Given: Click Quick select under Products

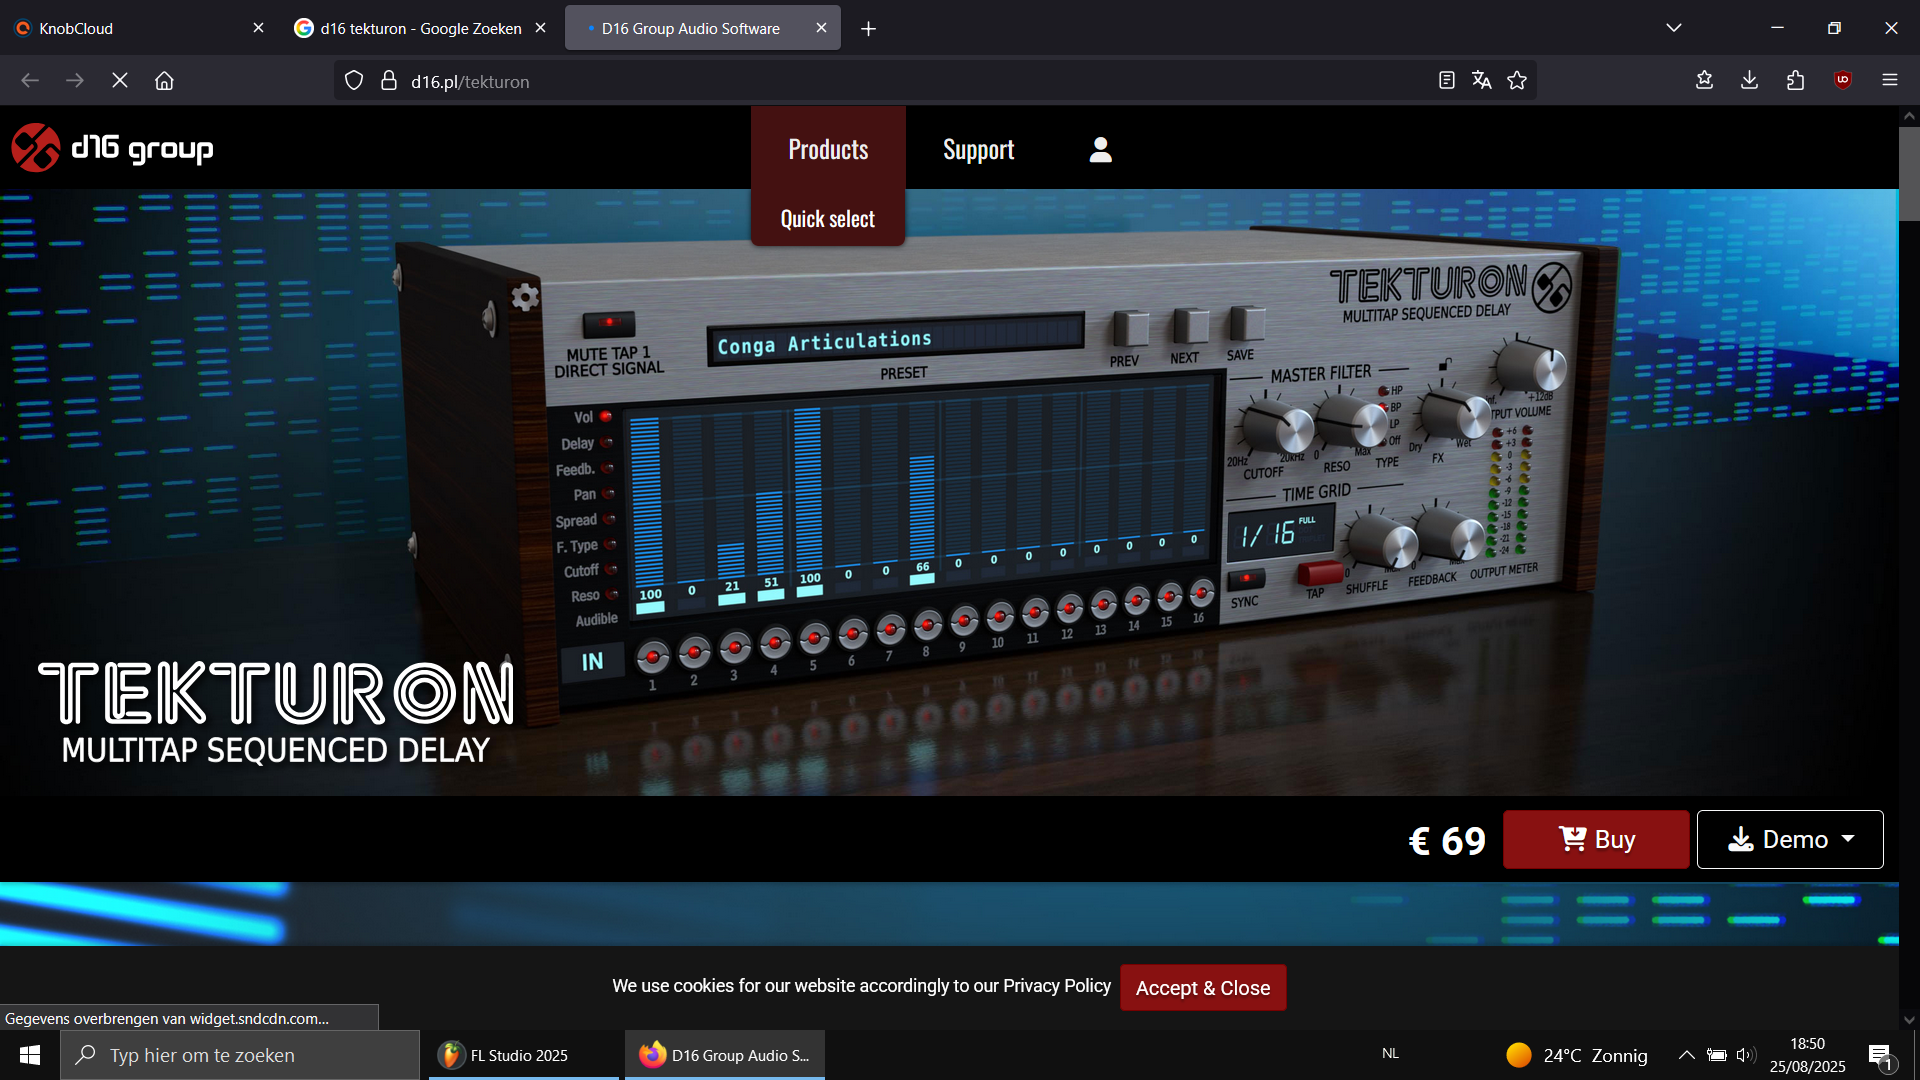Looking at the screenshot, I should pyautogui.click(x=828, y=218).
